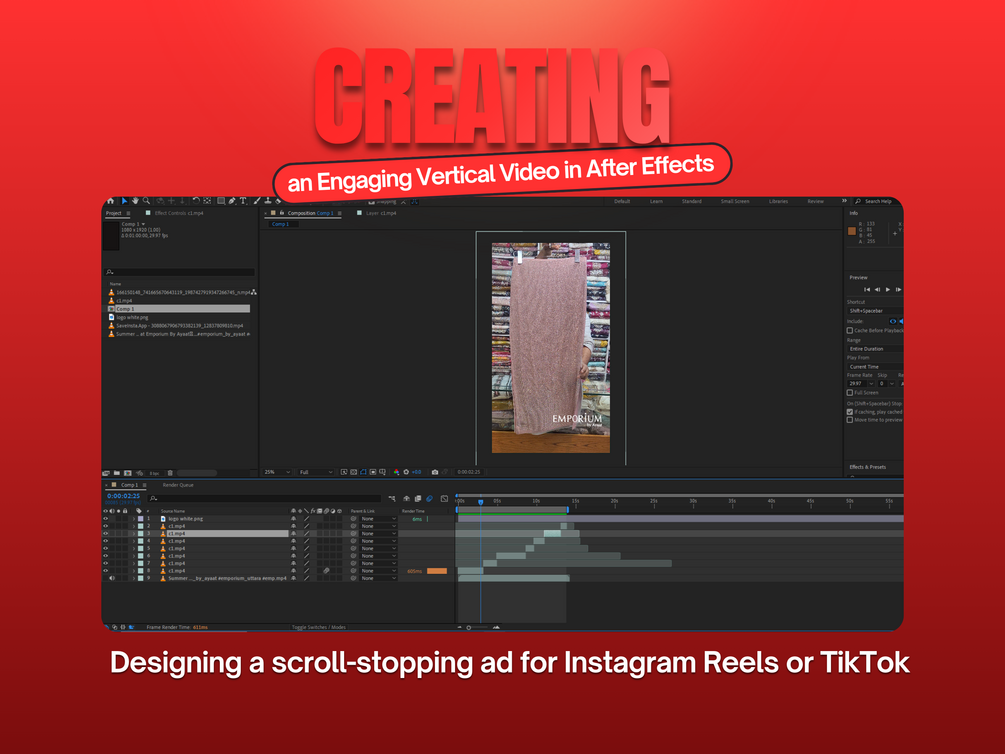This screenshot has height=754, width=1005.
Task: Expand layer 1 logo white.png properties
Action: point(134,519)
